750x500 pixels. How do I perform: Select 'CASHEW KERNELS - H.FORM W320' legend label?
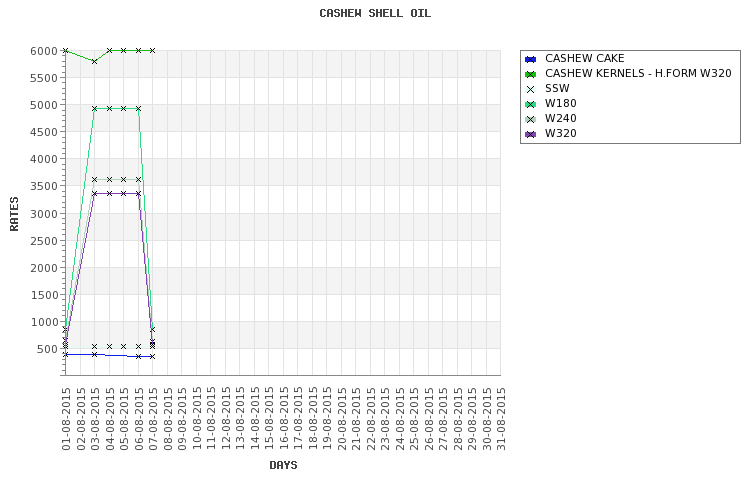tap(638, 73)
